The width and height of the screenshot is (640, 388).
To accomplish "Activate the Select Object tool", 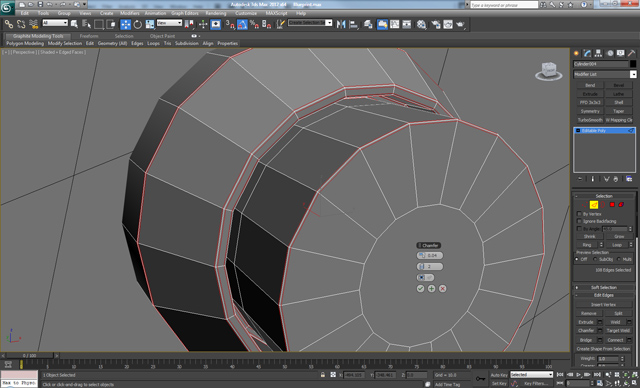I will (x=74, y=24).
